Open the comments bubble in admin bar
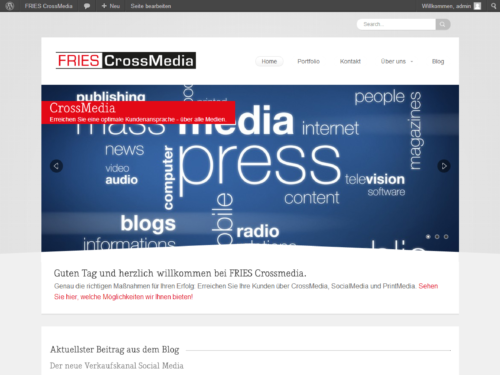This screenshot has height=375, width=500. [x=87, y=6]
